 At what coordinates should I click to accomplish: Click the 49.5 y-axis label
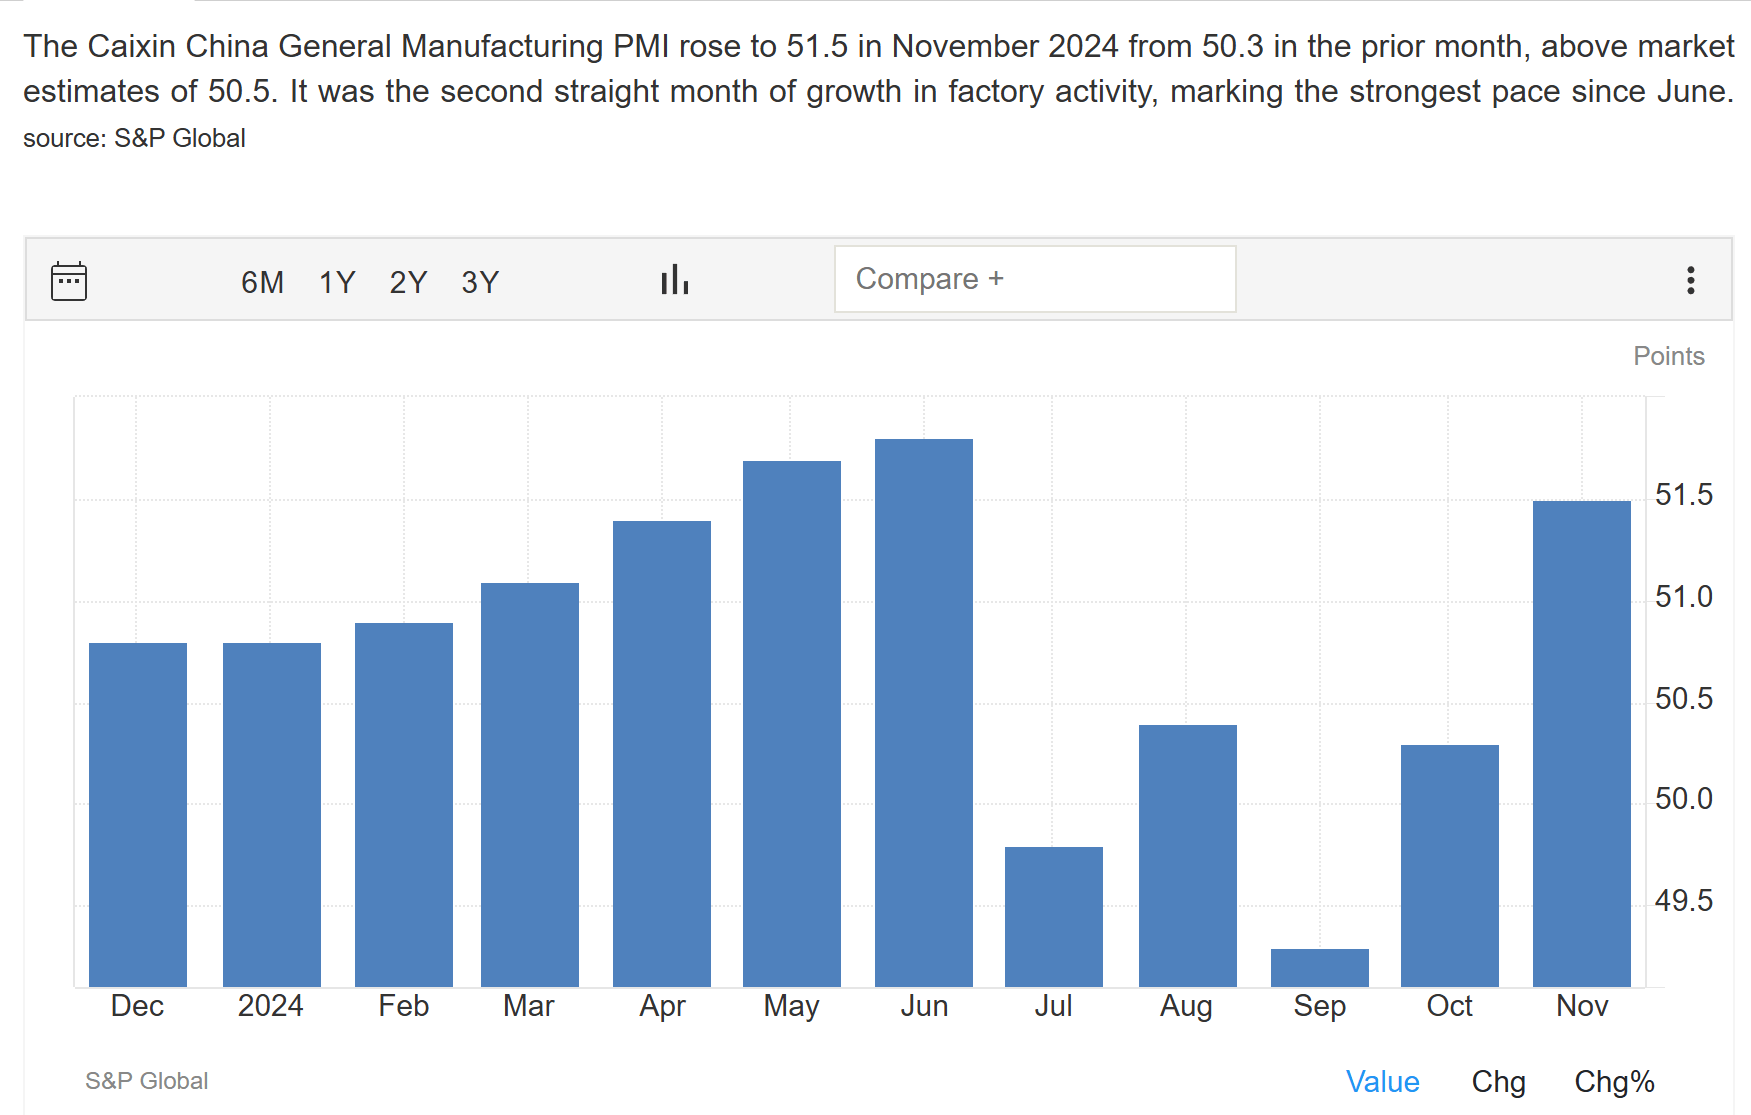point(1684,901)
